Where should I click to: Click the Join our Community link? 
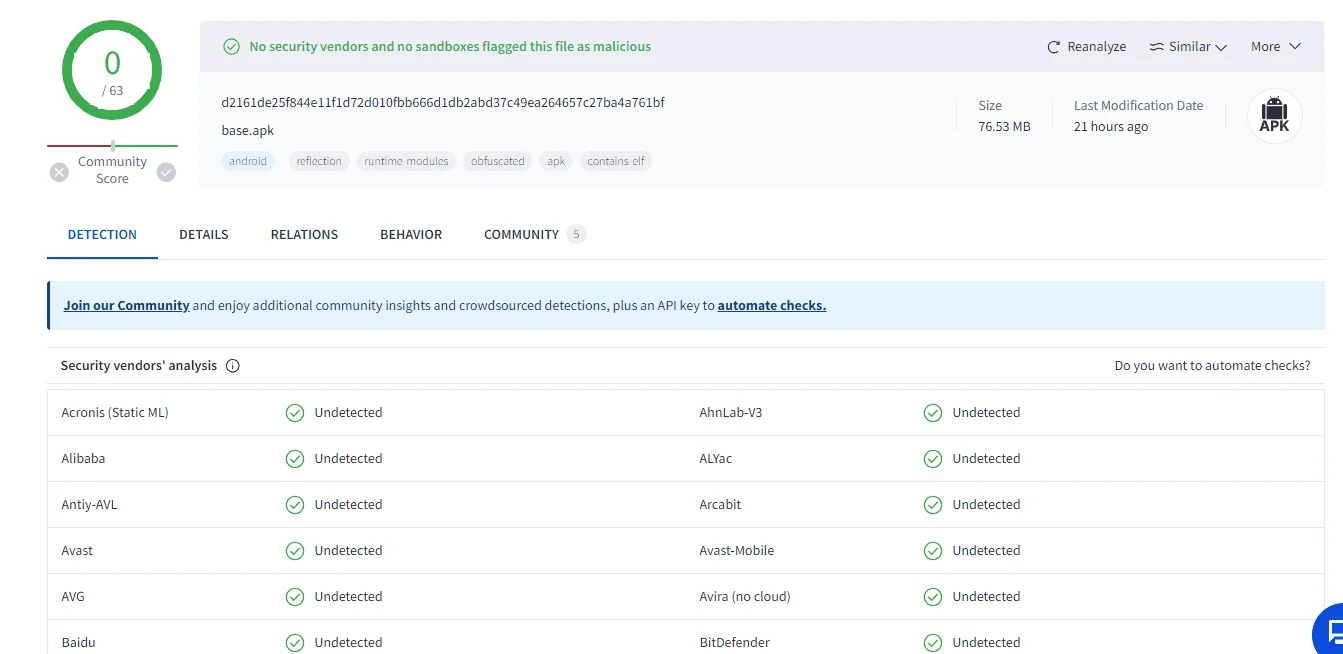126,306
